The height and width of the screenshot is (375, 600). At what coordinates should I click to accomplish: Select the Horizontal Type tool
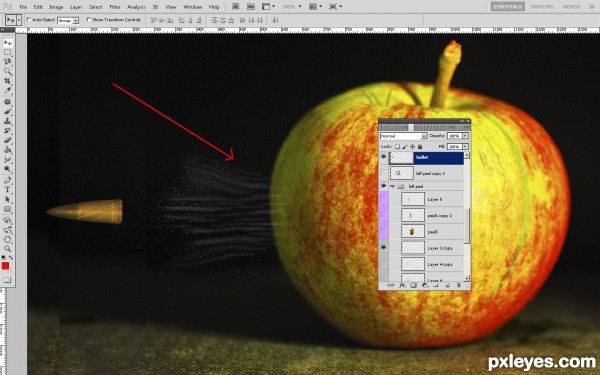pyautogui.click(x=8, y=189)
